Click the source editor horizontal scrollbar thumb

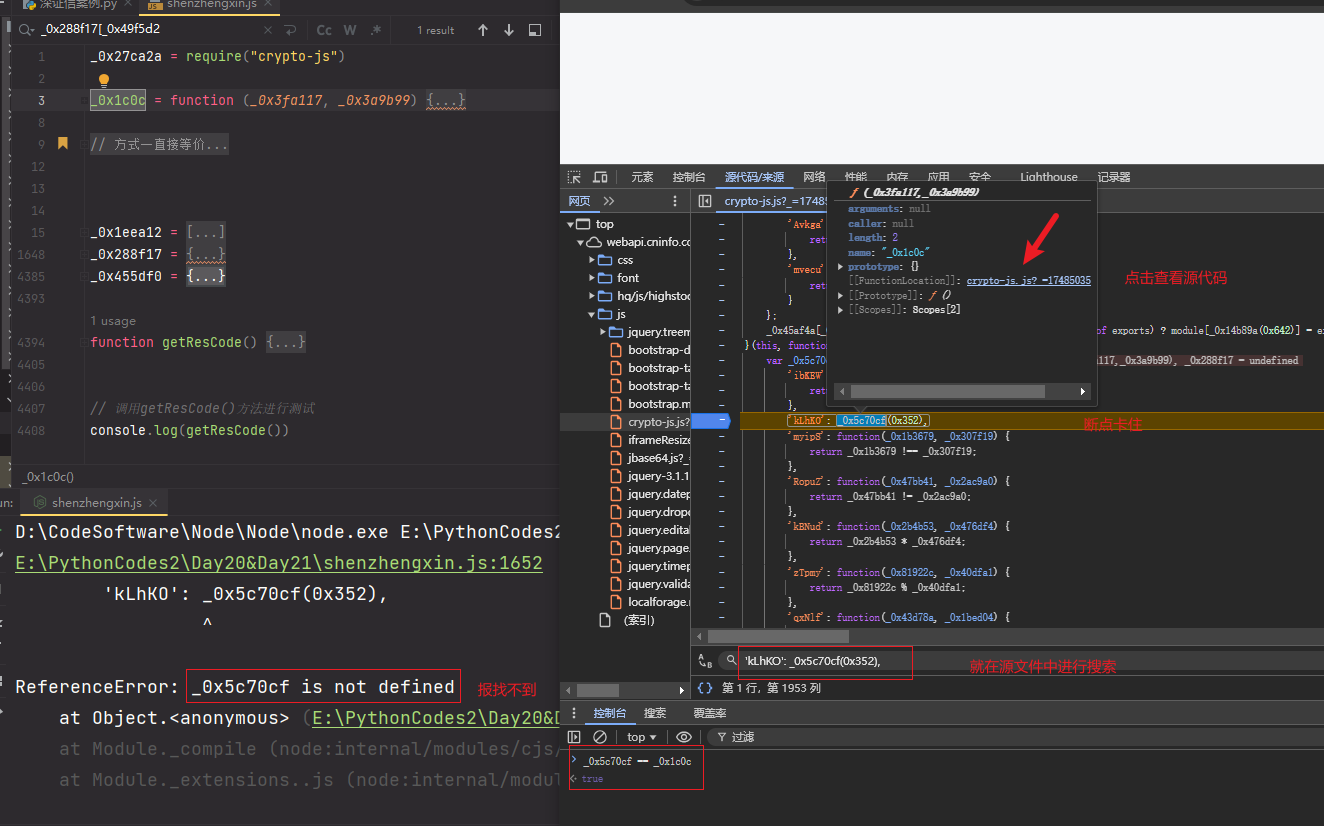(779, 636)
